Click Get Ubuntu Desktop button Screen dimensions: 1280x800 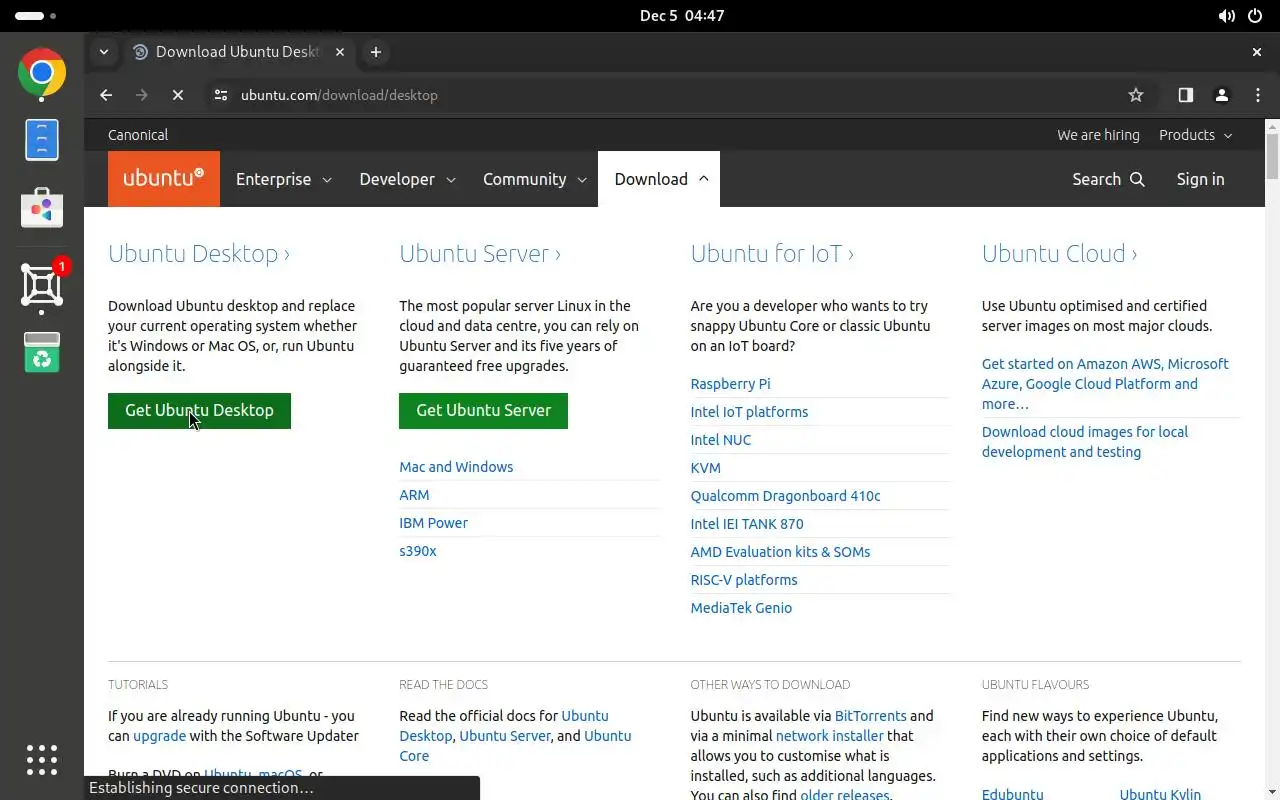coord(199,410)
